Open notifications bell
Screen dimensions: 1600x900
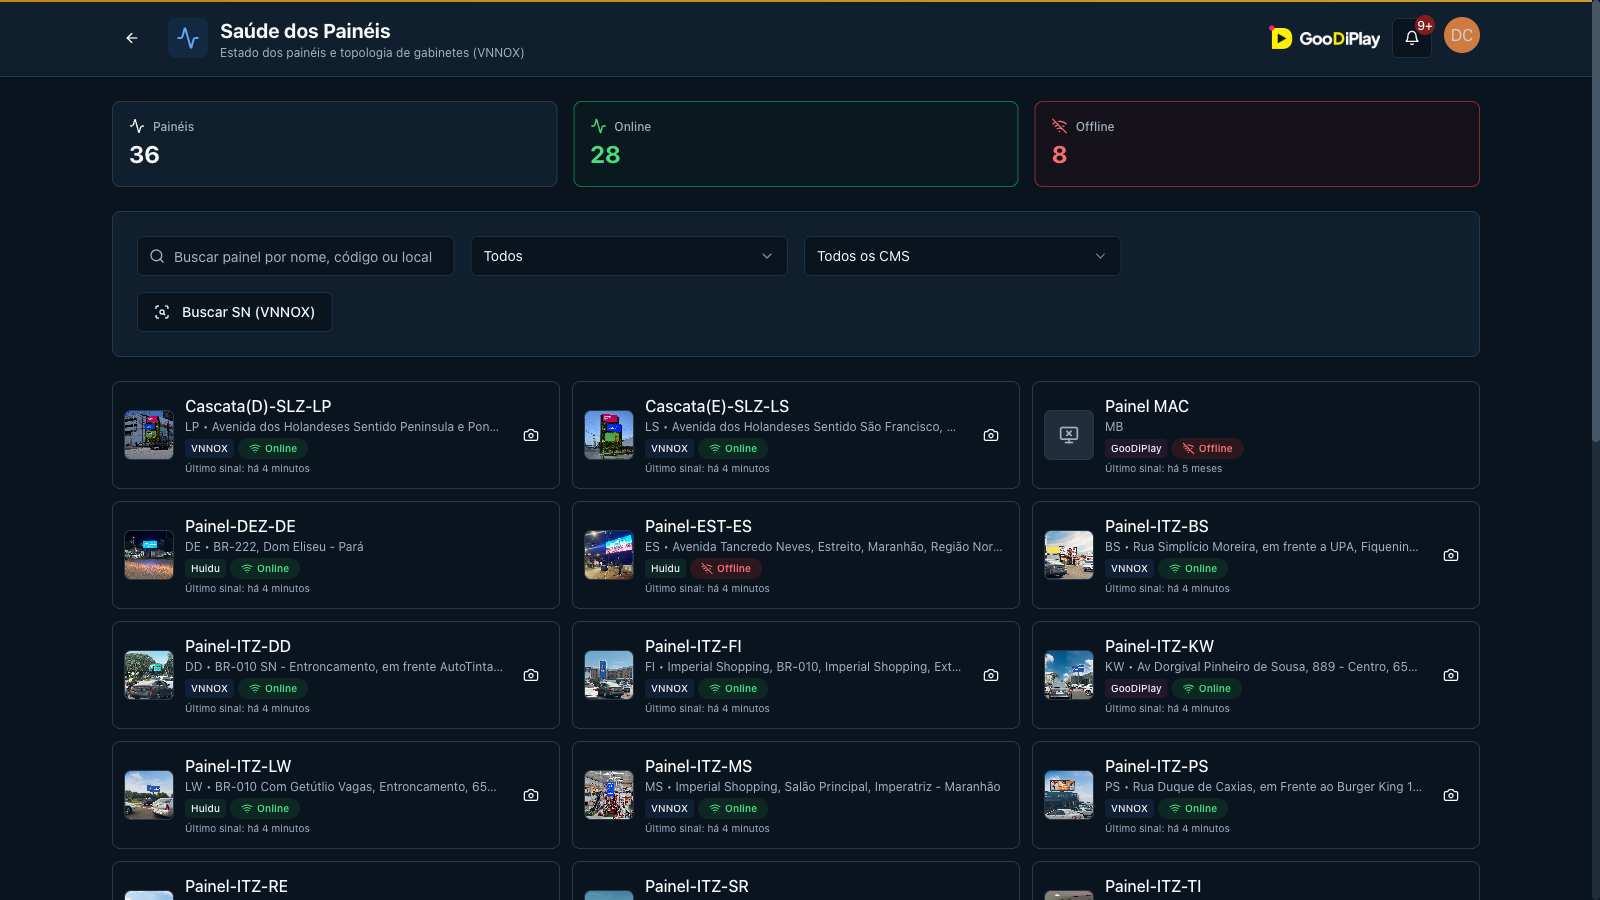coord(1412,38)
